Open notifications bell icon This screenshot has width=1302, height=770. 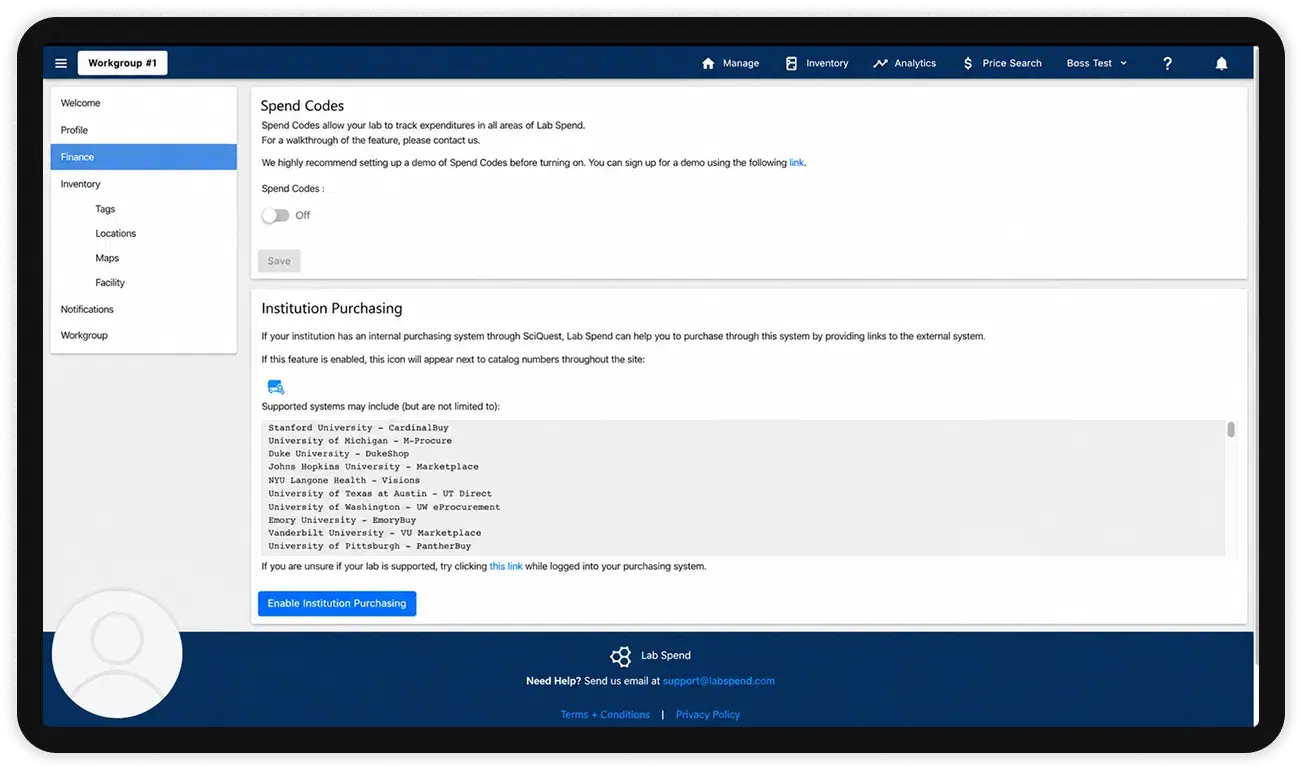click(1221, 63)
